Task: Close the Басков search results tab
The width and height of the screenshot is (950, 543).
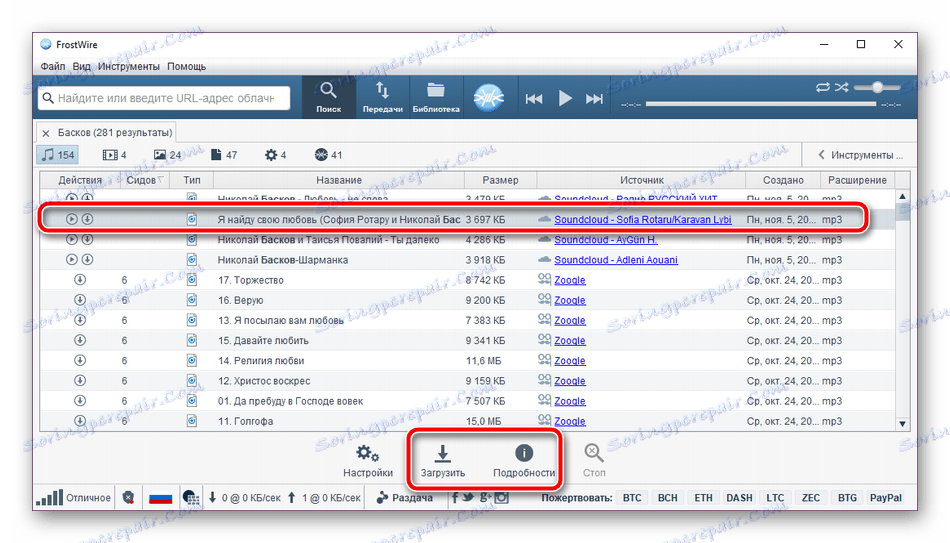Action: click(46, 133)
